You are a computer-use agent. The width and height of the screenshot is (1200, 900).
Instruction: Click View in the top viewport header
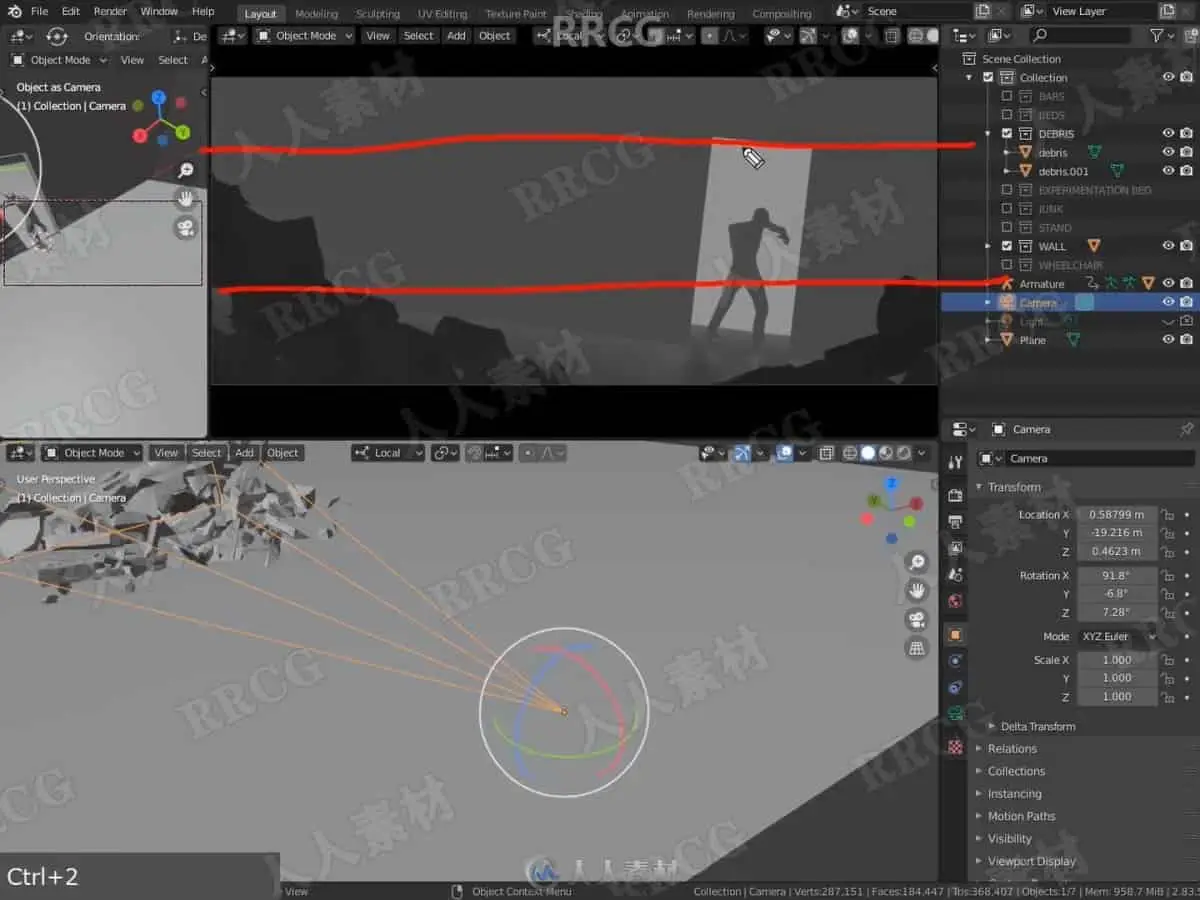[378, 36]
